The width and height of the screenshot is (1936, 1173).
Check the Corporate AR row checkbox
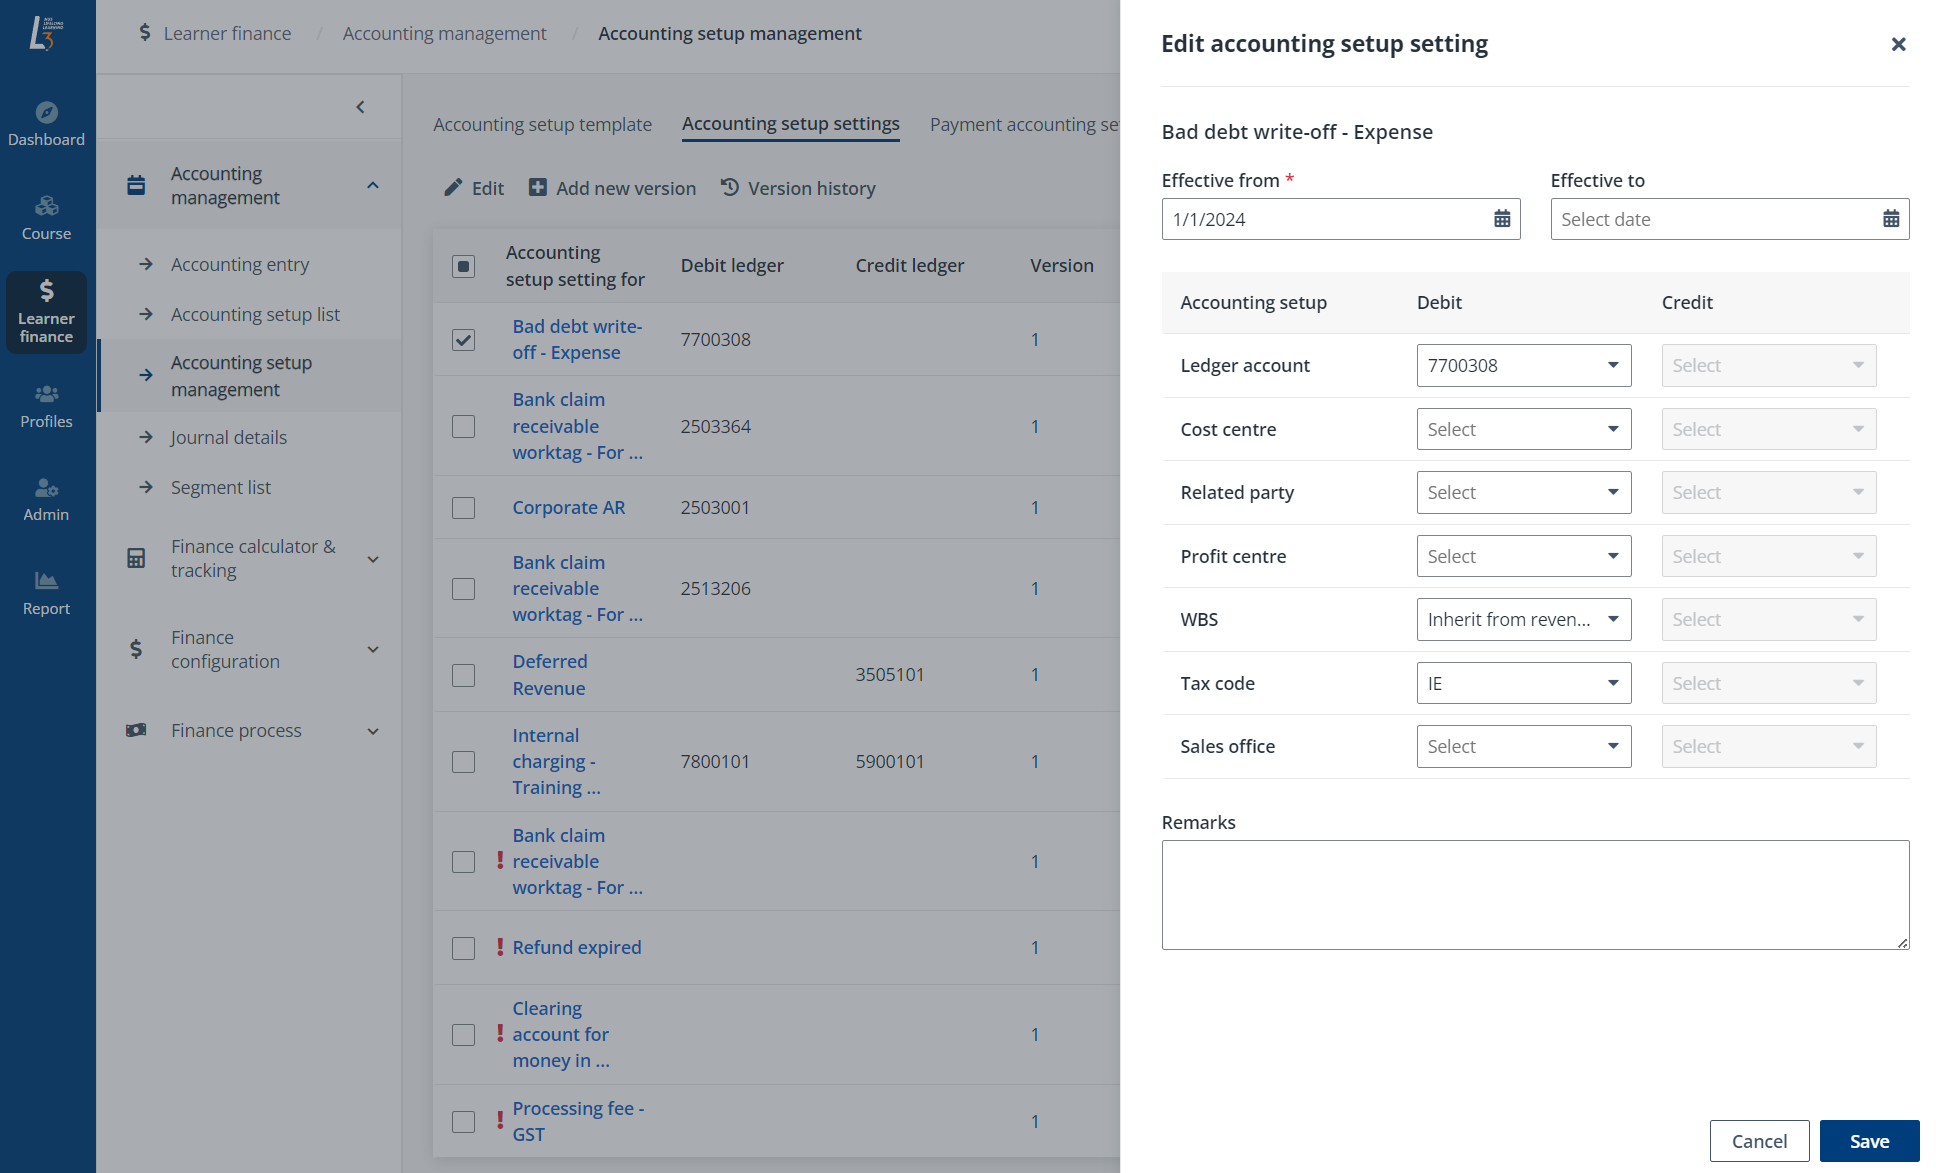[463, 507]
